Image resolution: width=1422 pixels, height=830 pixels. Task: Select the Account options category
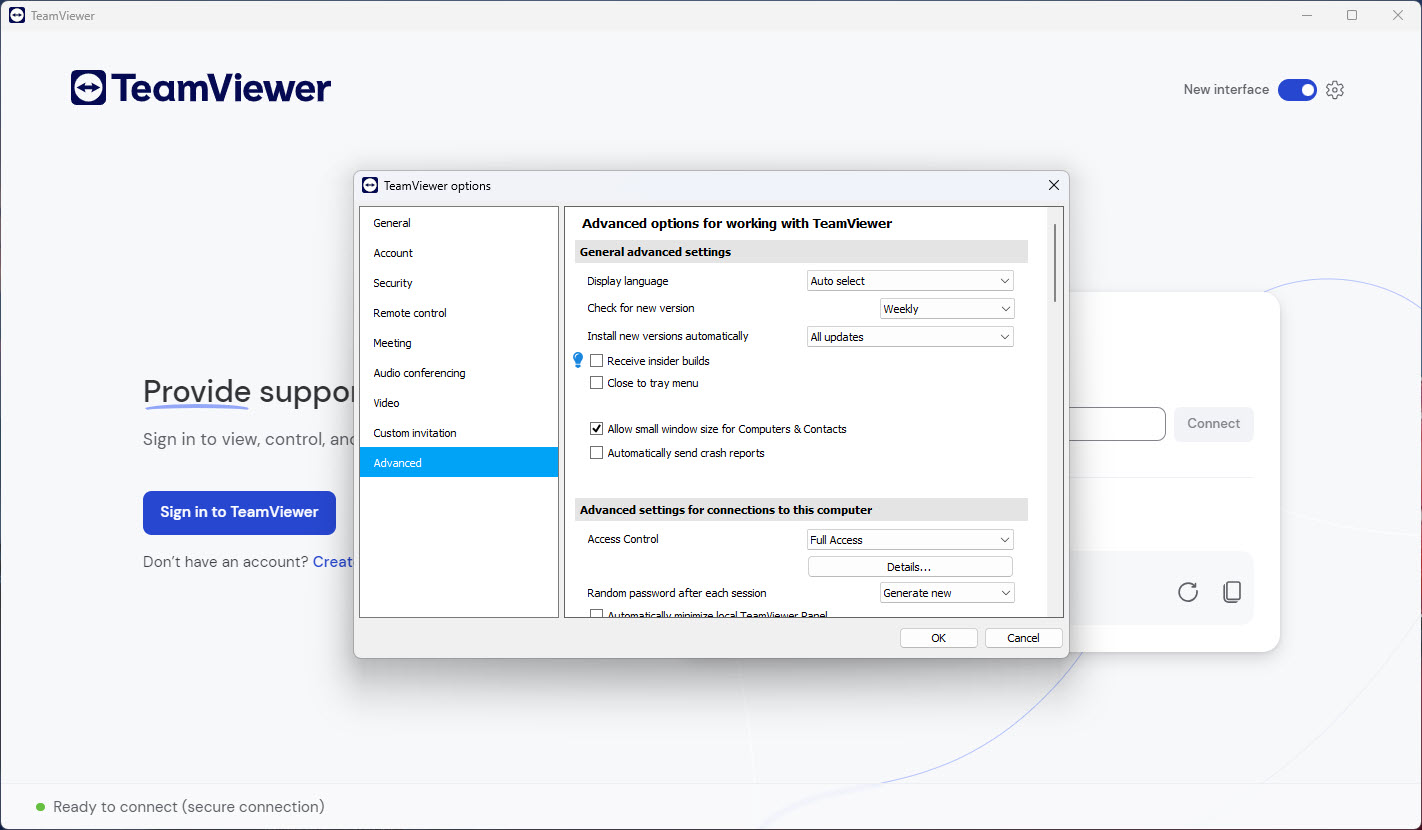pos(459,253)
